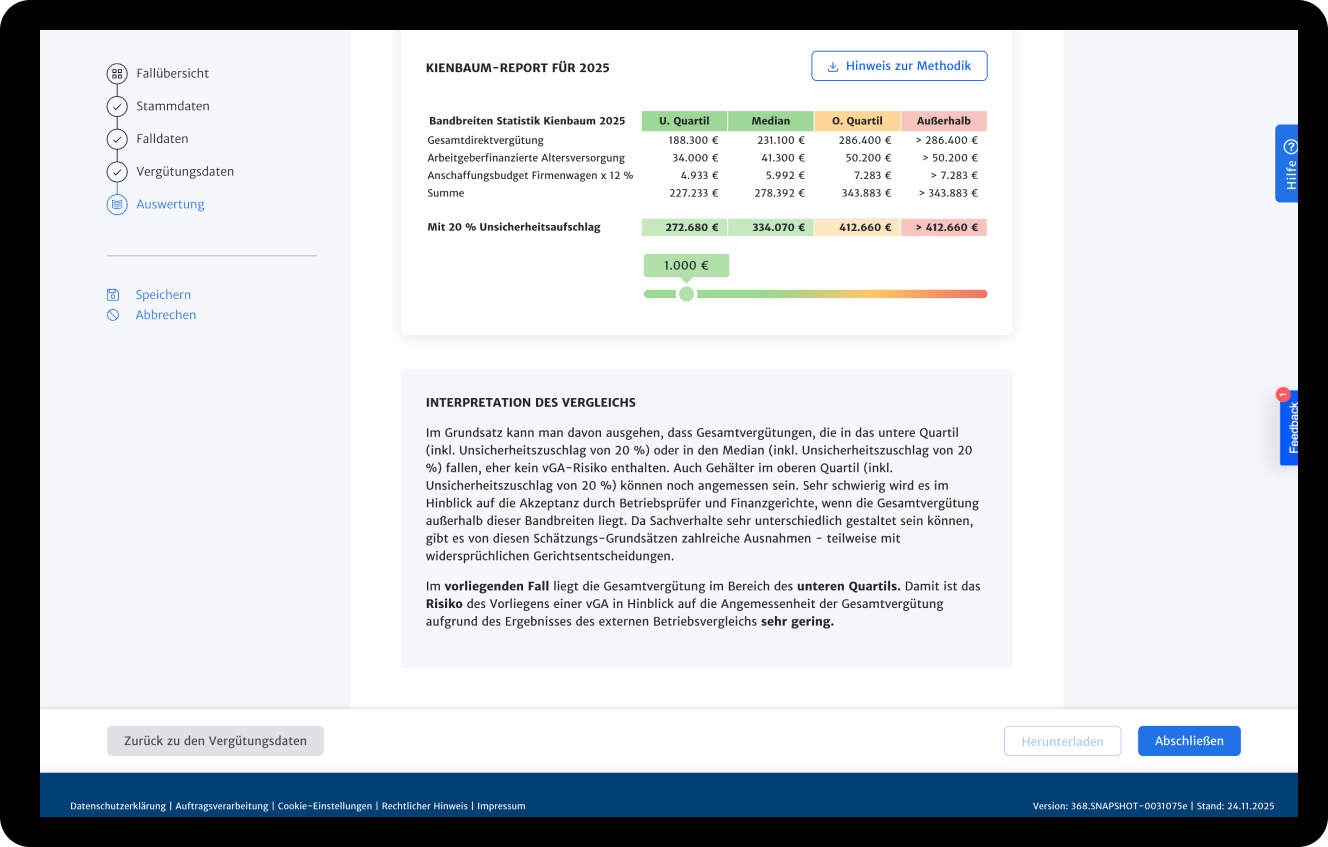1328x847 pixels.
Task: Click the Abschließen button
Action: coord(1189,741)
